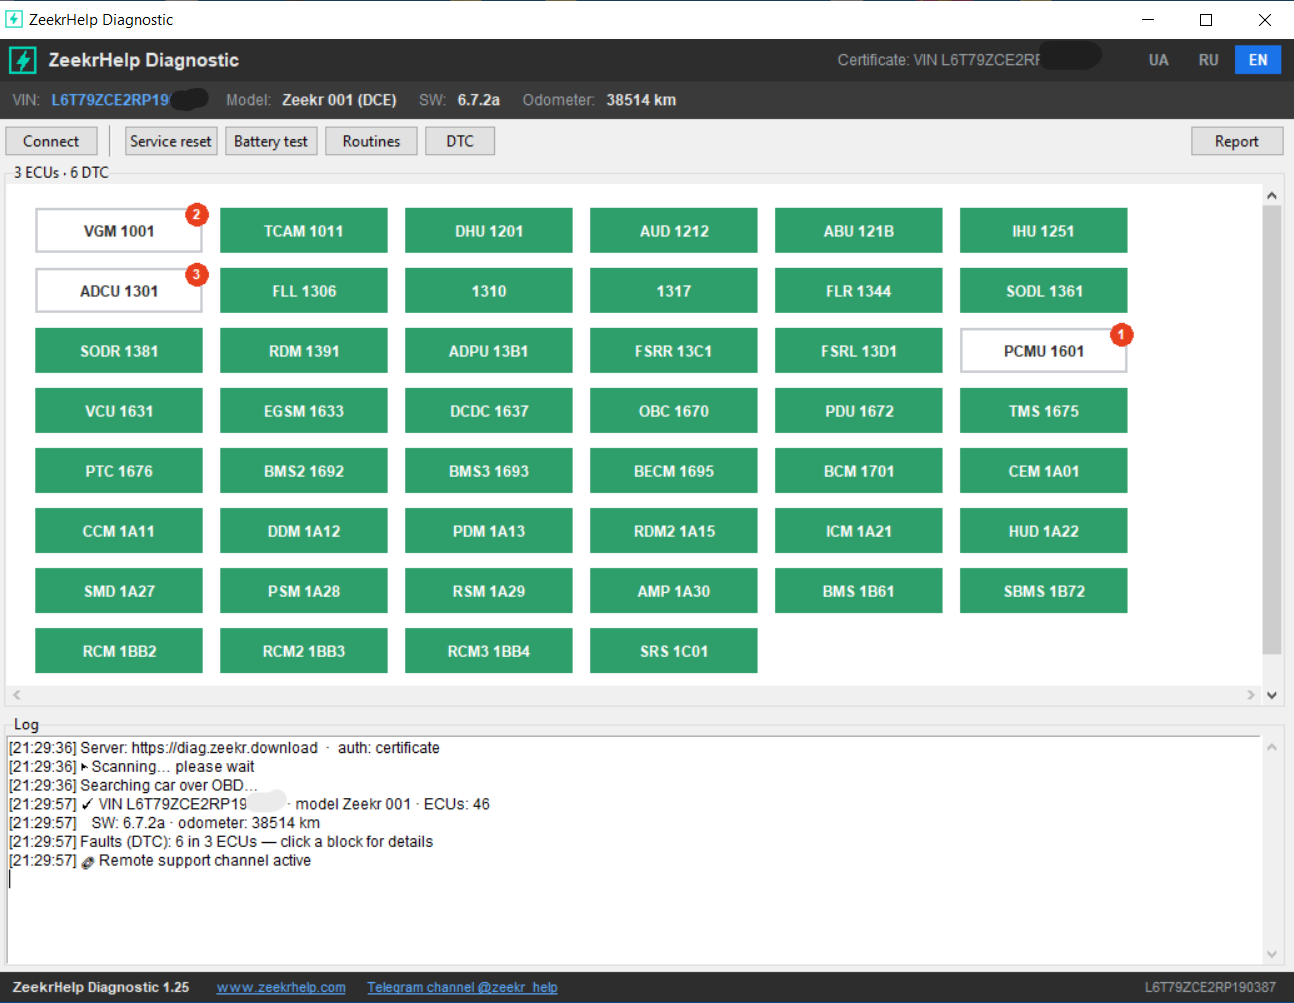This screenshot has height=1003, width=1294.
Task: Select the DHU 1201 ECU block
Action: pos(489,231)
